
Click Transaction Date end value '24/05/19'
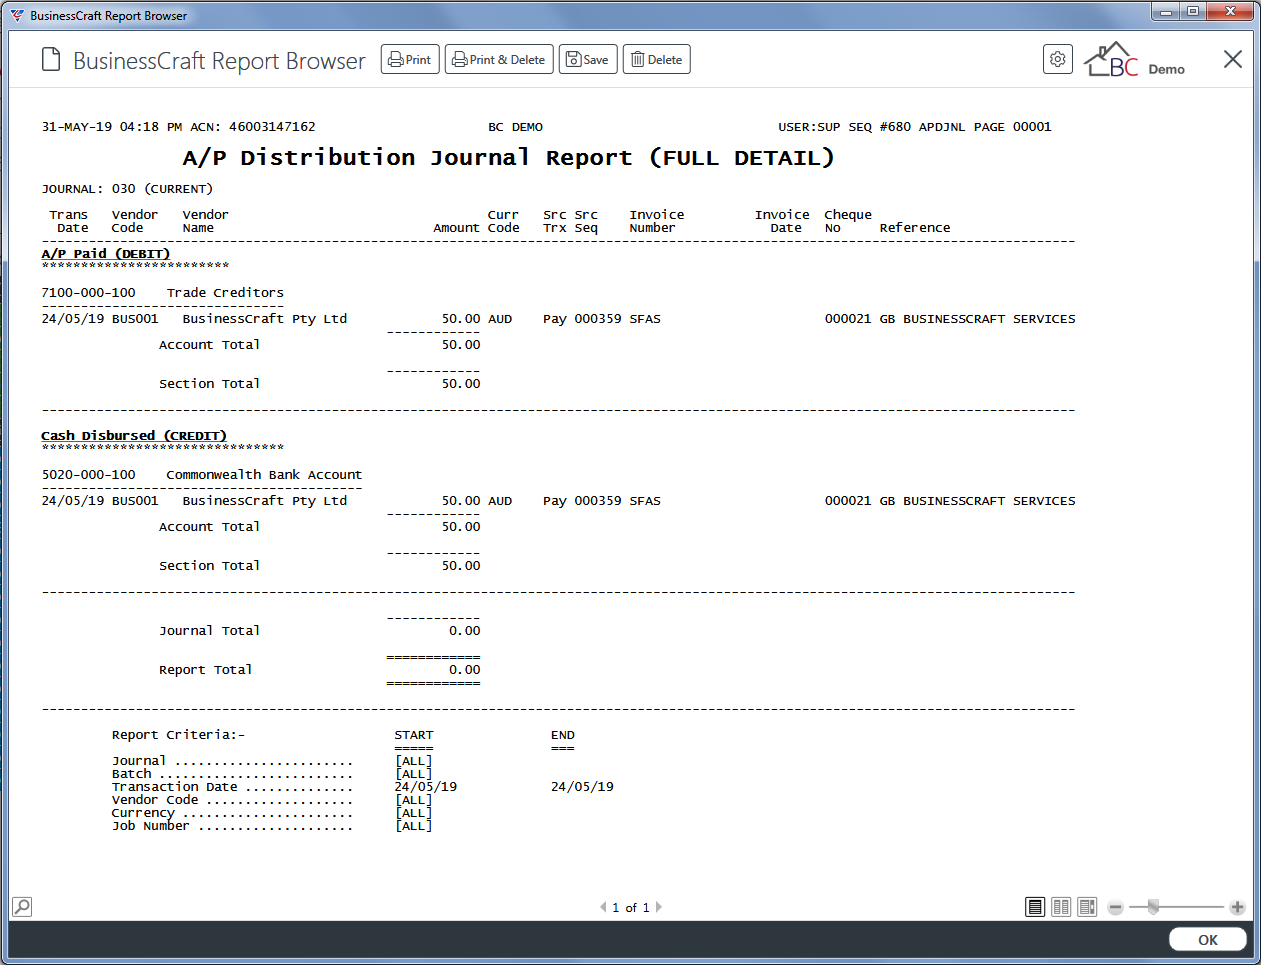pos(582,787)
